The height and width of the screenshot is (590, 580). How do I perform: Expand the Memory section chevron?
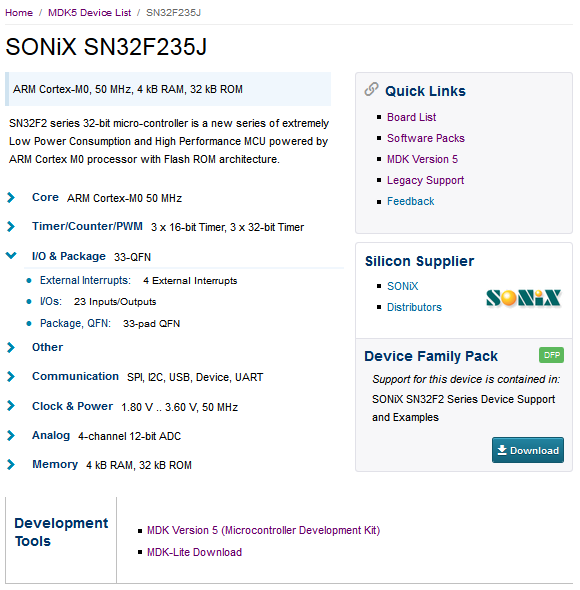pos(11,465)
